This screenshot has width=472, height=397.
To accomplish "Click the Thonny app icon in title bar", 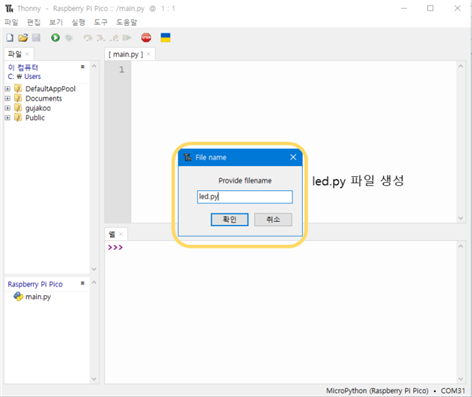I will [x=9, y=8].
